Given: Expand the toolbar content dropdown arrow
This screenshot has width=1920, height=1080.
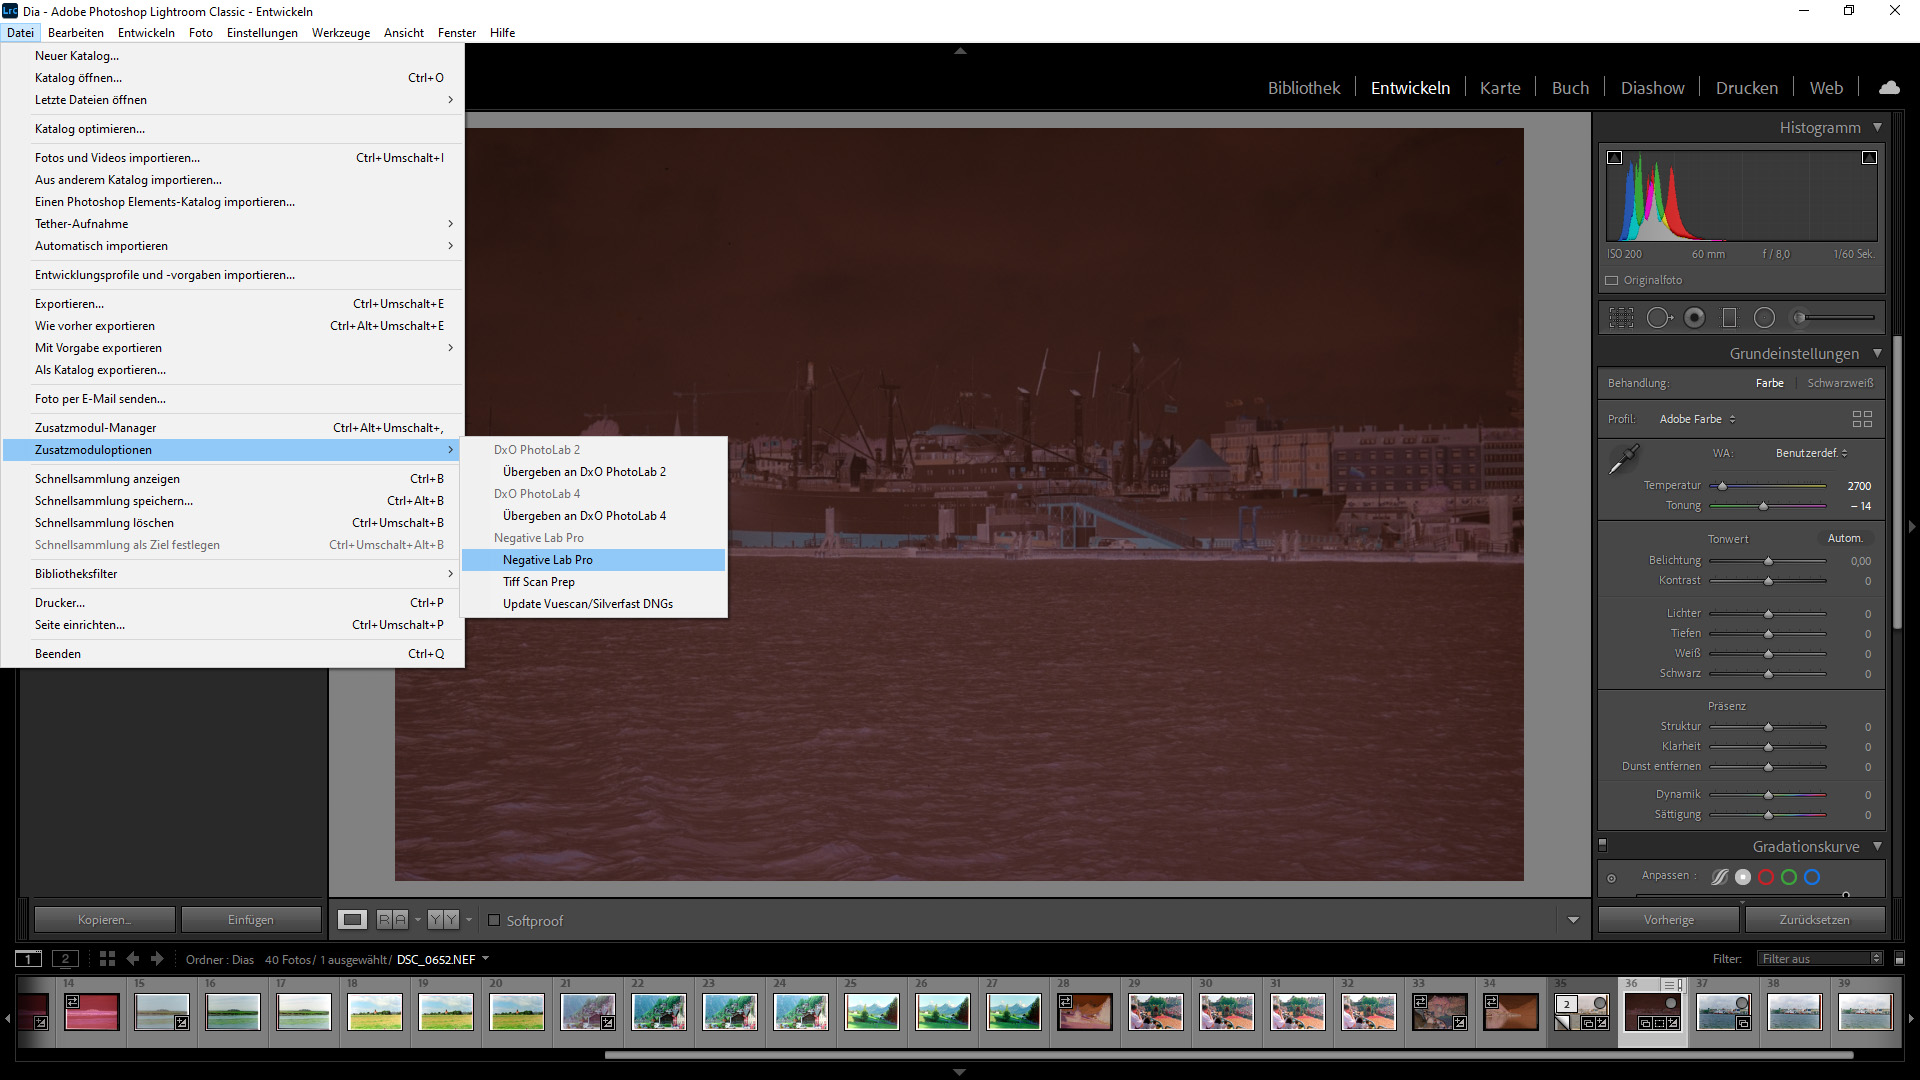Looking at the screenshot, I should coord(1573,920).
